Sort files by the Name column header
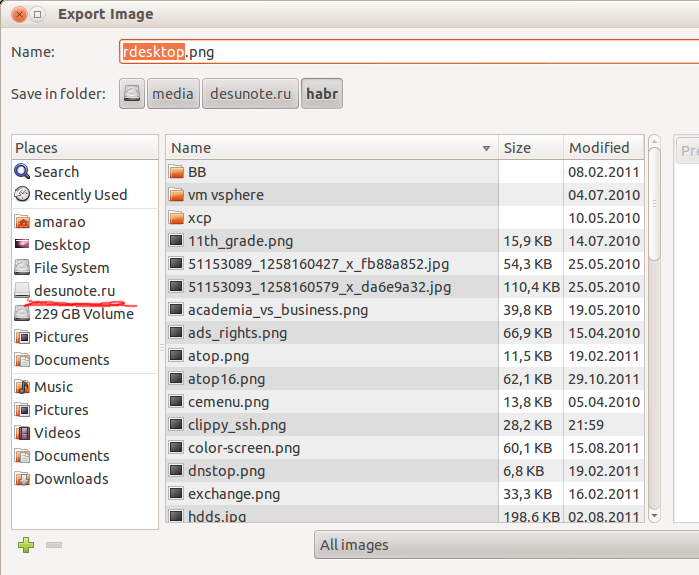This screenshot has width=699, height=575. [331, 148]
